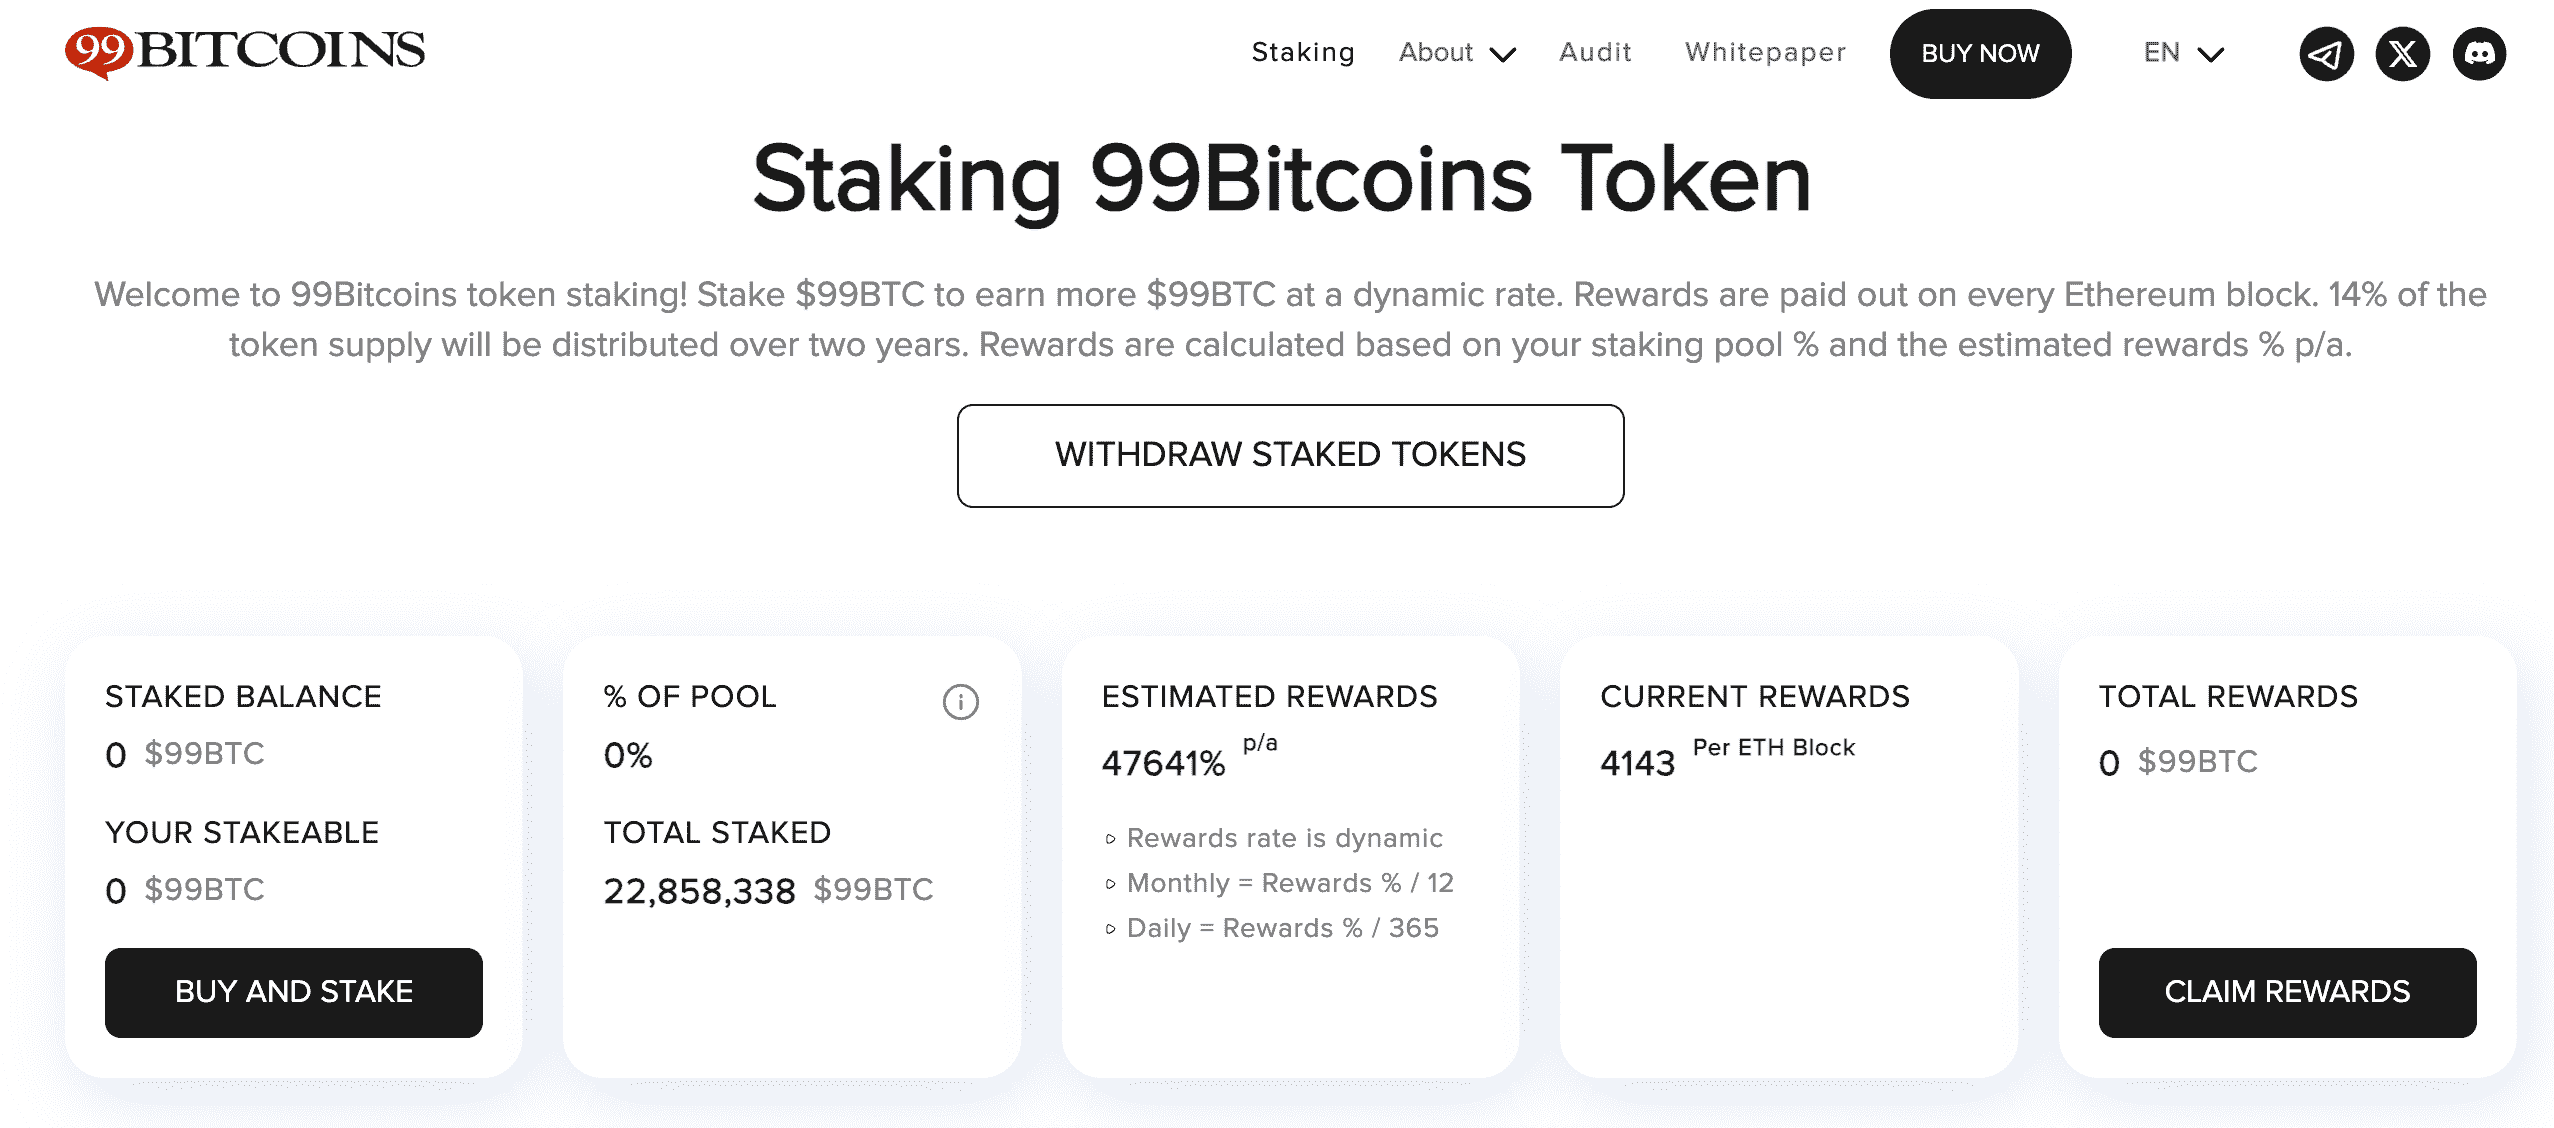This screenshot has width=2554, height=1128.
Task: Click the 99Bitcoins logo
Action: [x=245, y=51]
